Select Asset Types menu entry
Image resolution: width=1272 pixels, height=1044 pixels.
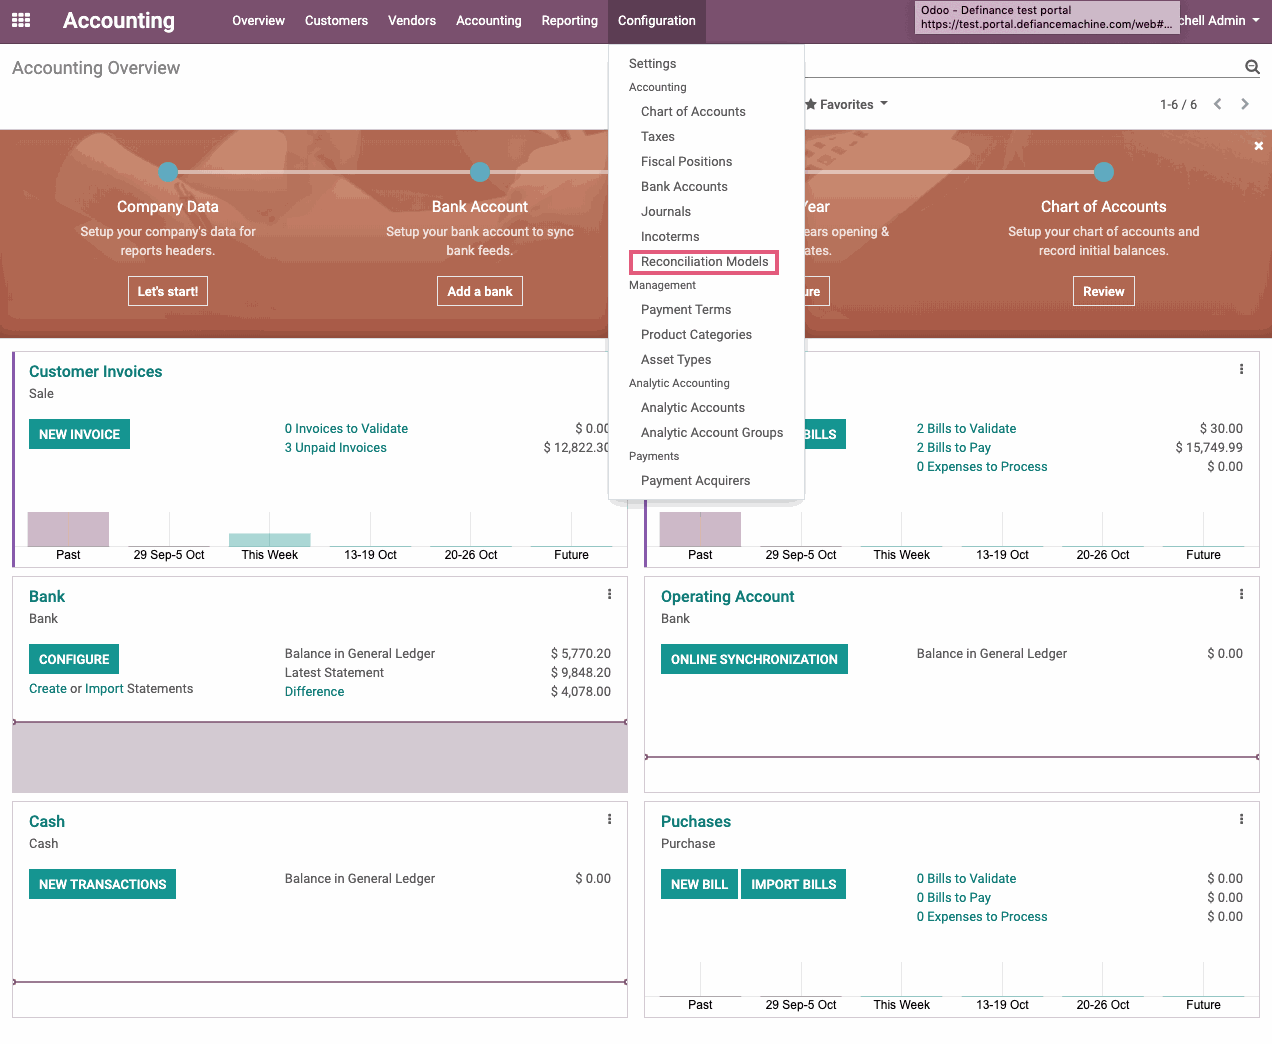pyautogui.click(x=676, y=359)
